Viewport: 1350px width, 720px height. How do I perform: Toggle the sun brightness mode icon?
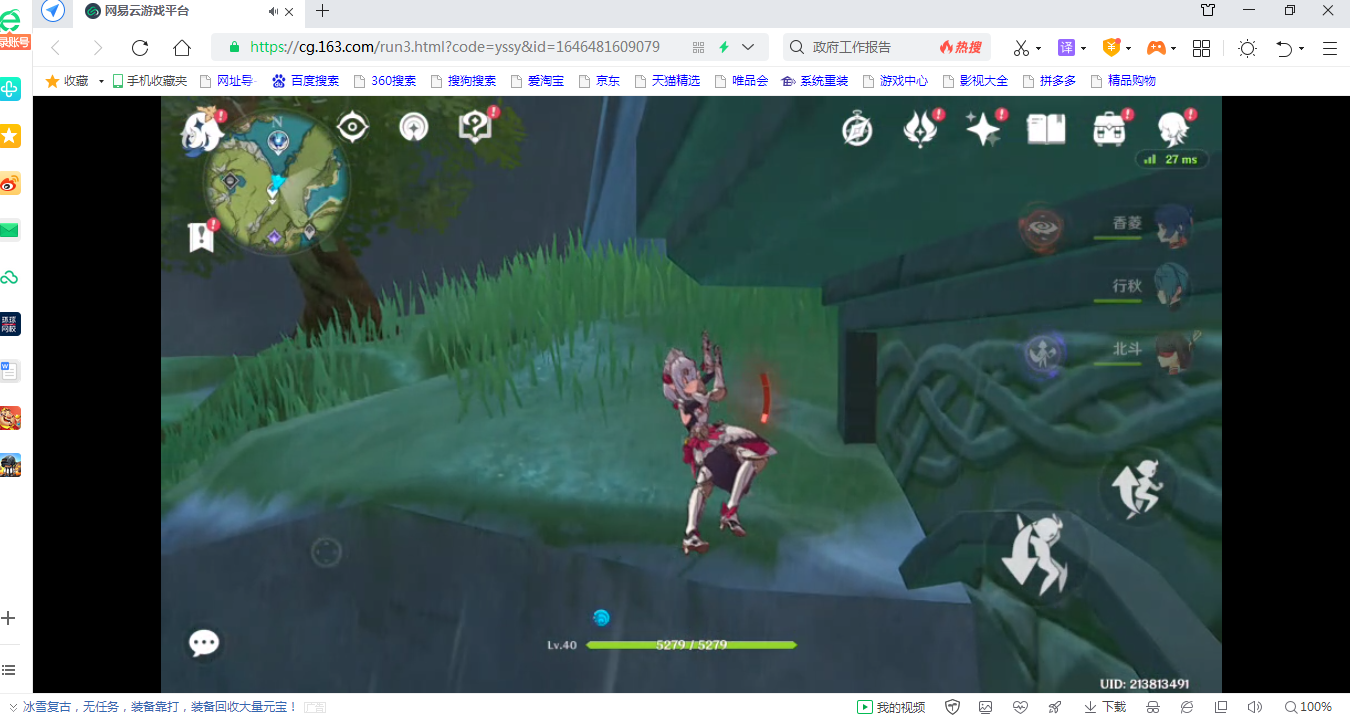(x=1247, y=48)
